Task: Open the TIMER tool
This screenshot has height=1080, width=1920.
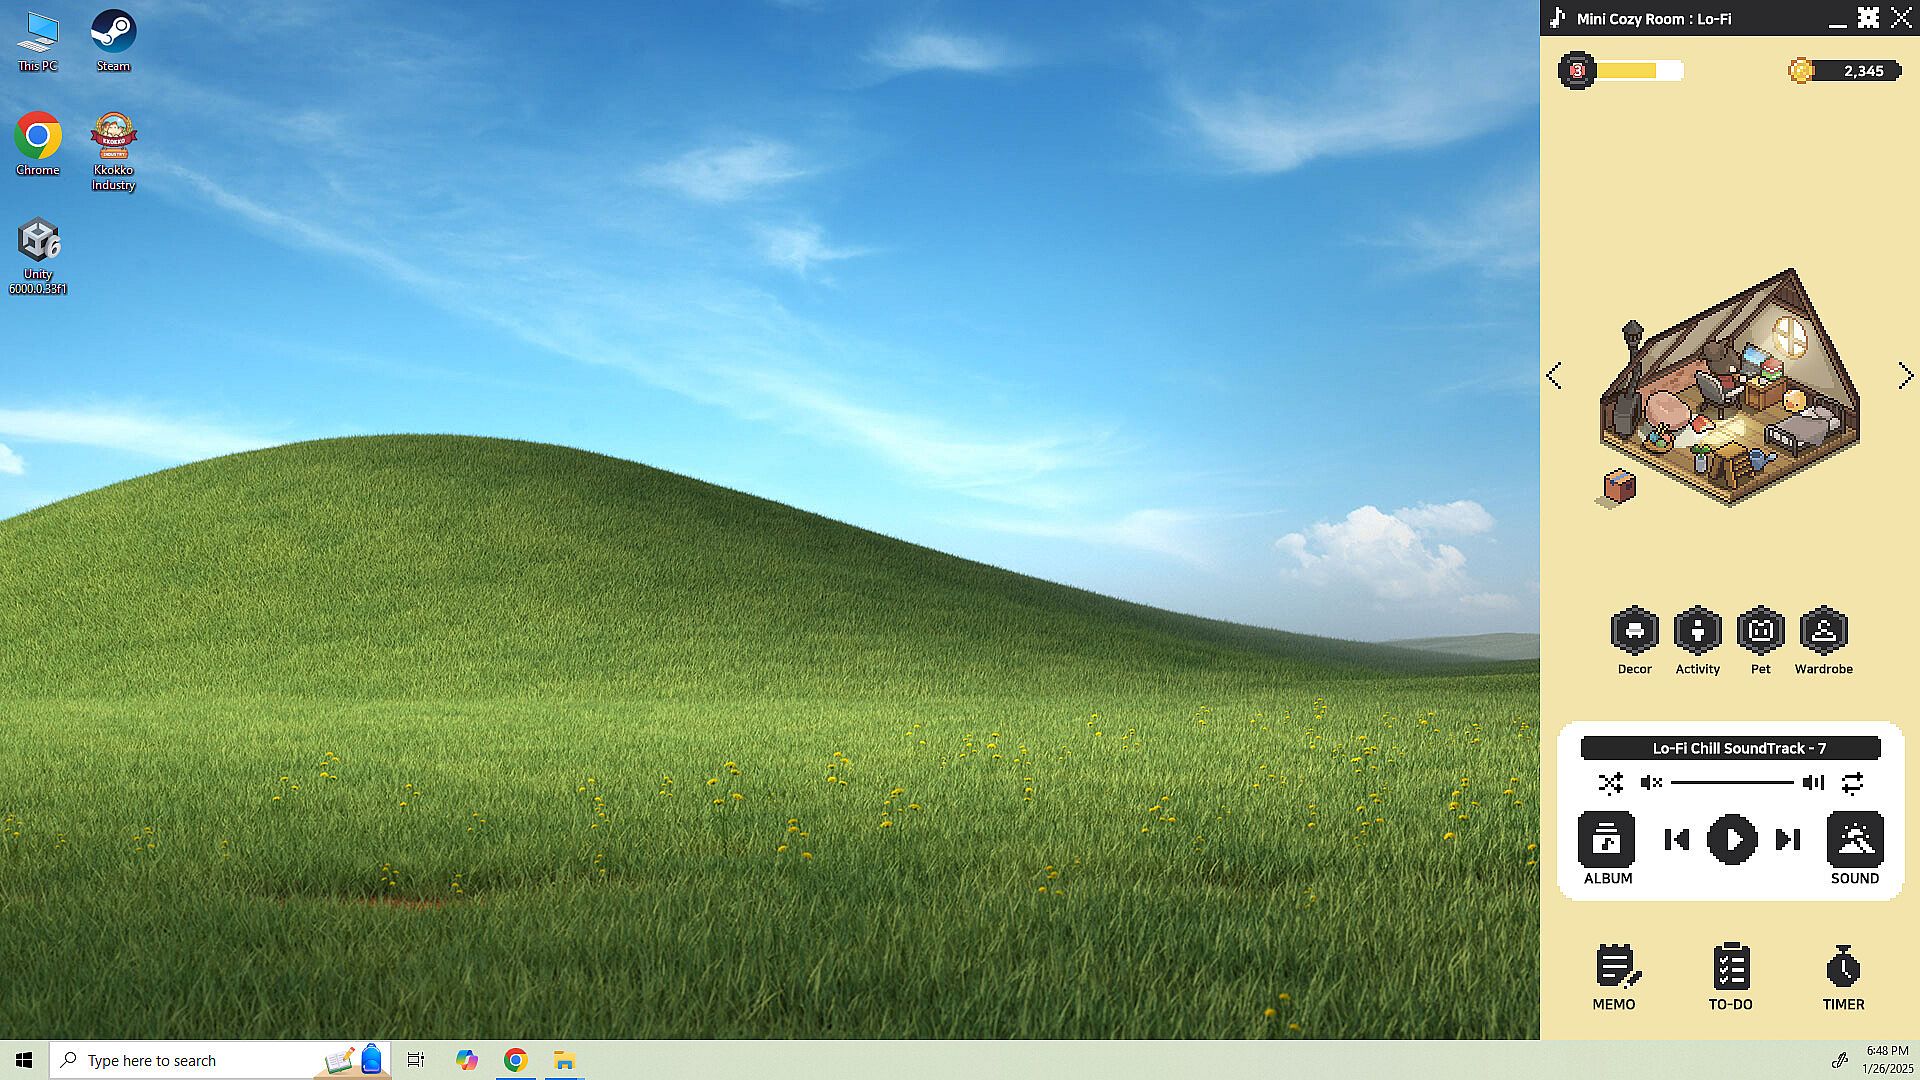Action: (1843, 968)
